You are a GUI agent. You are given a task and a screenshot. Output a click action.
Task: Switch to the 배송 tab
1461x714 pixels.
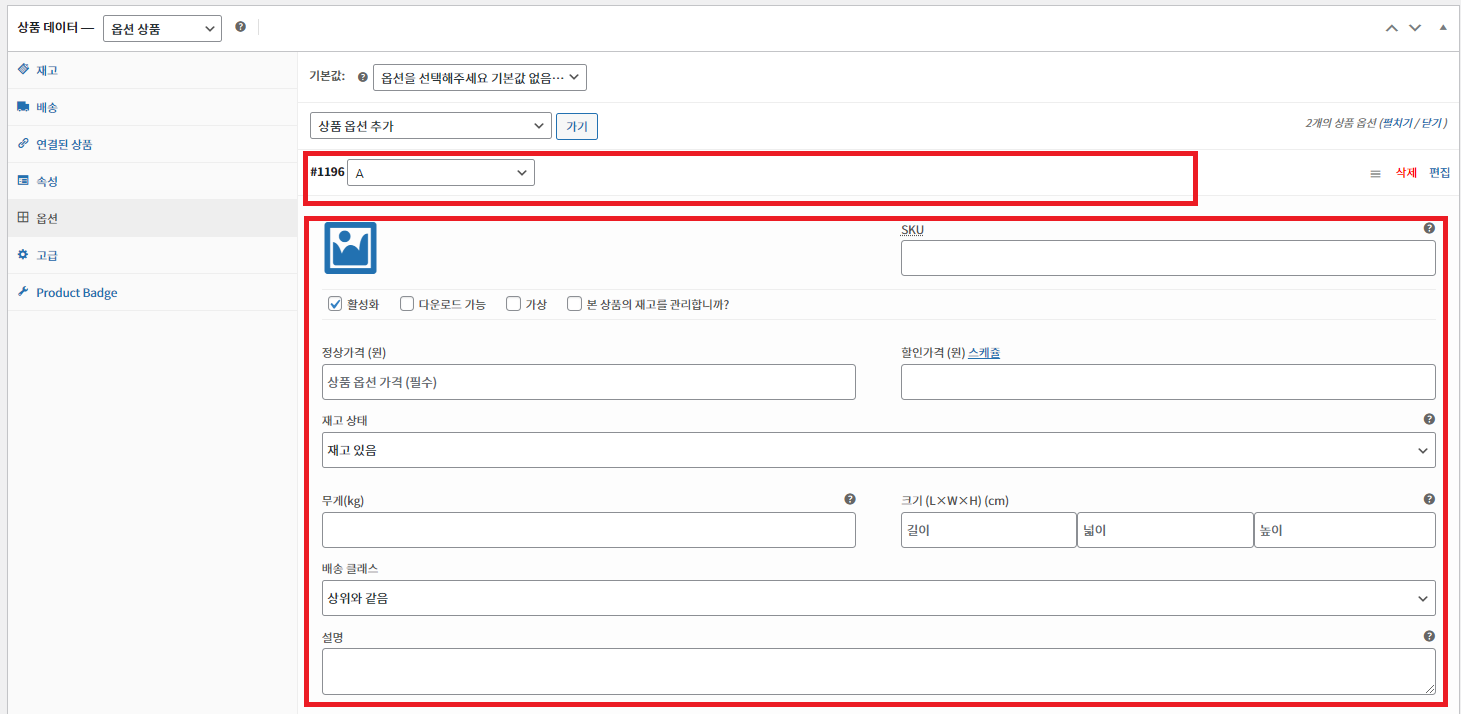(x=153, y=107)
